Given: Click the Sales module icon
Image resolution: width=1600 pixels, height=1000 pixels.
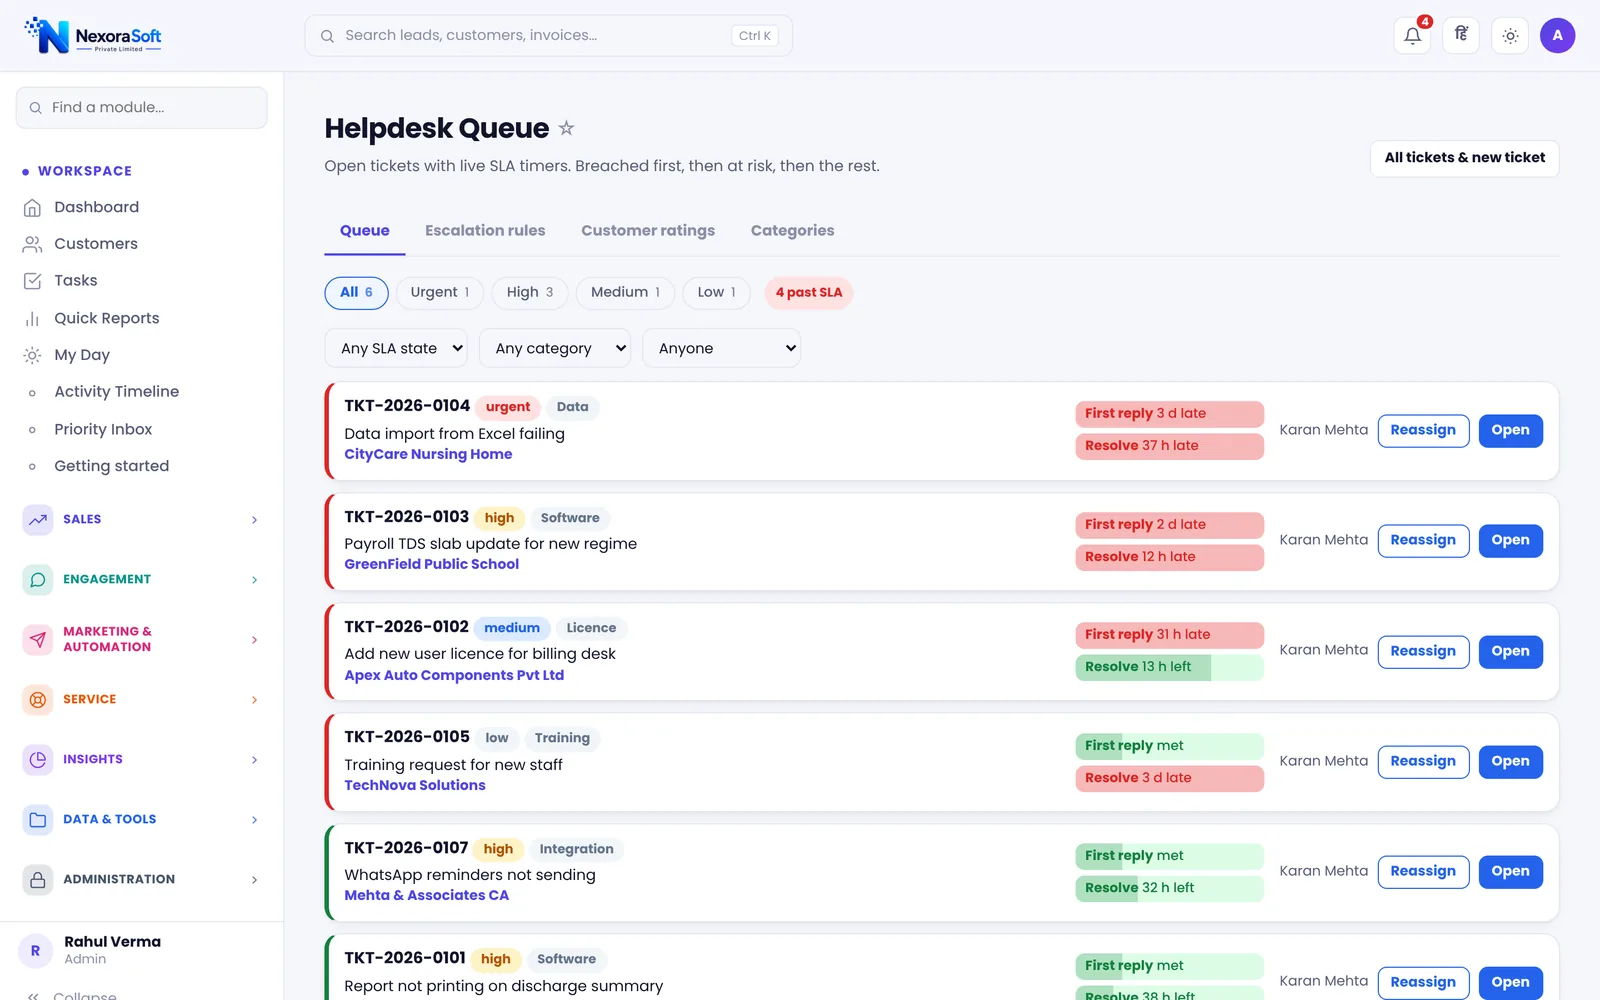Looking at the screenshot, I should 38,520.
